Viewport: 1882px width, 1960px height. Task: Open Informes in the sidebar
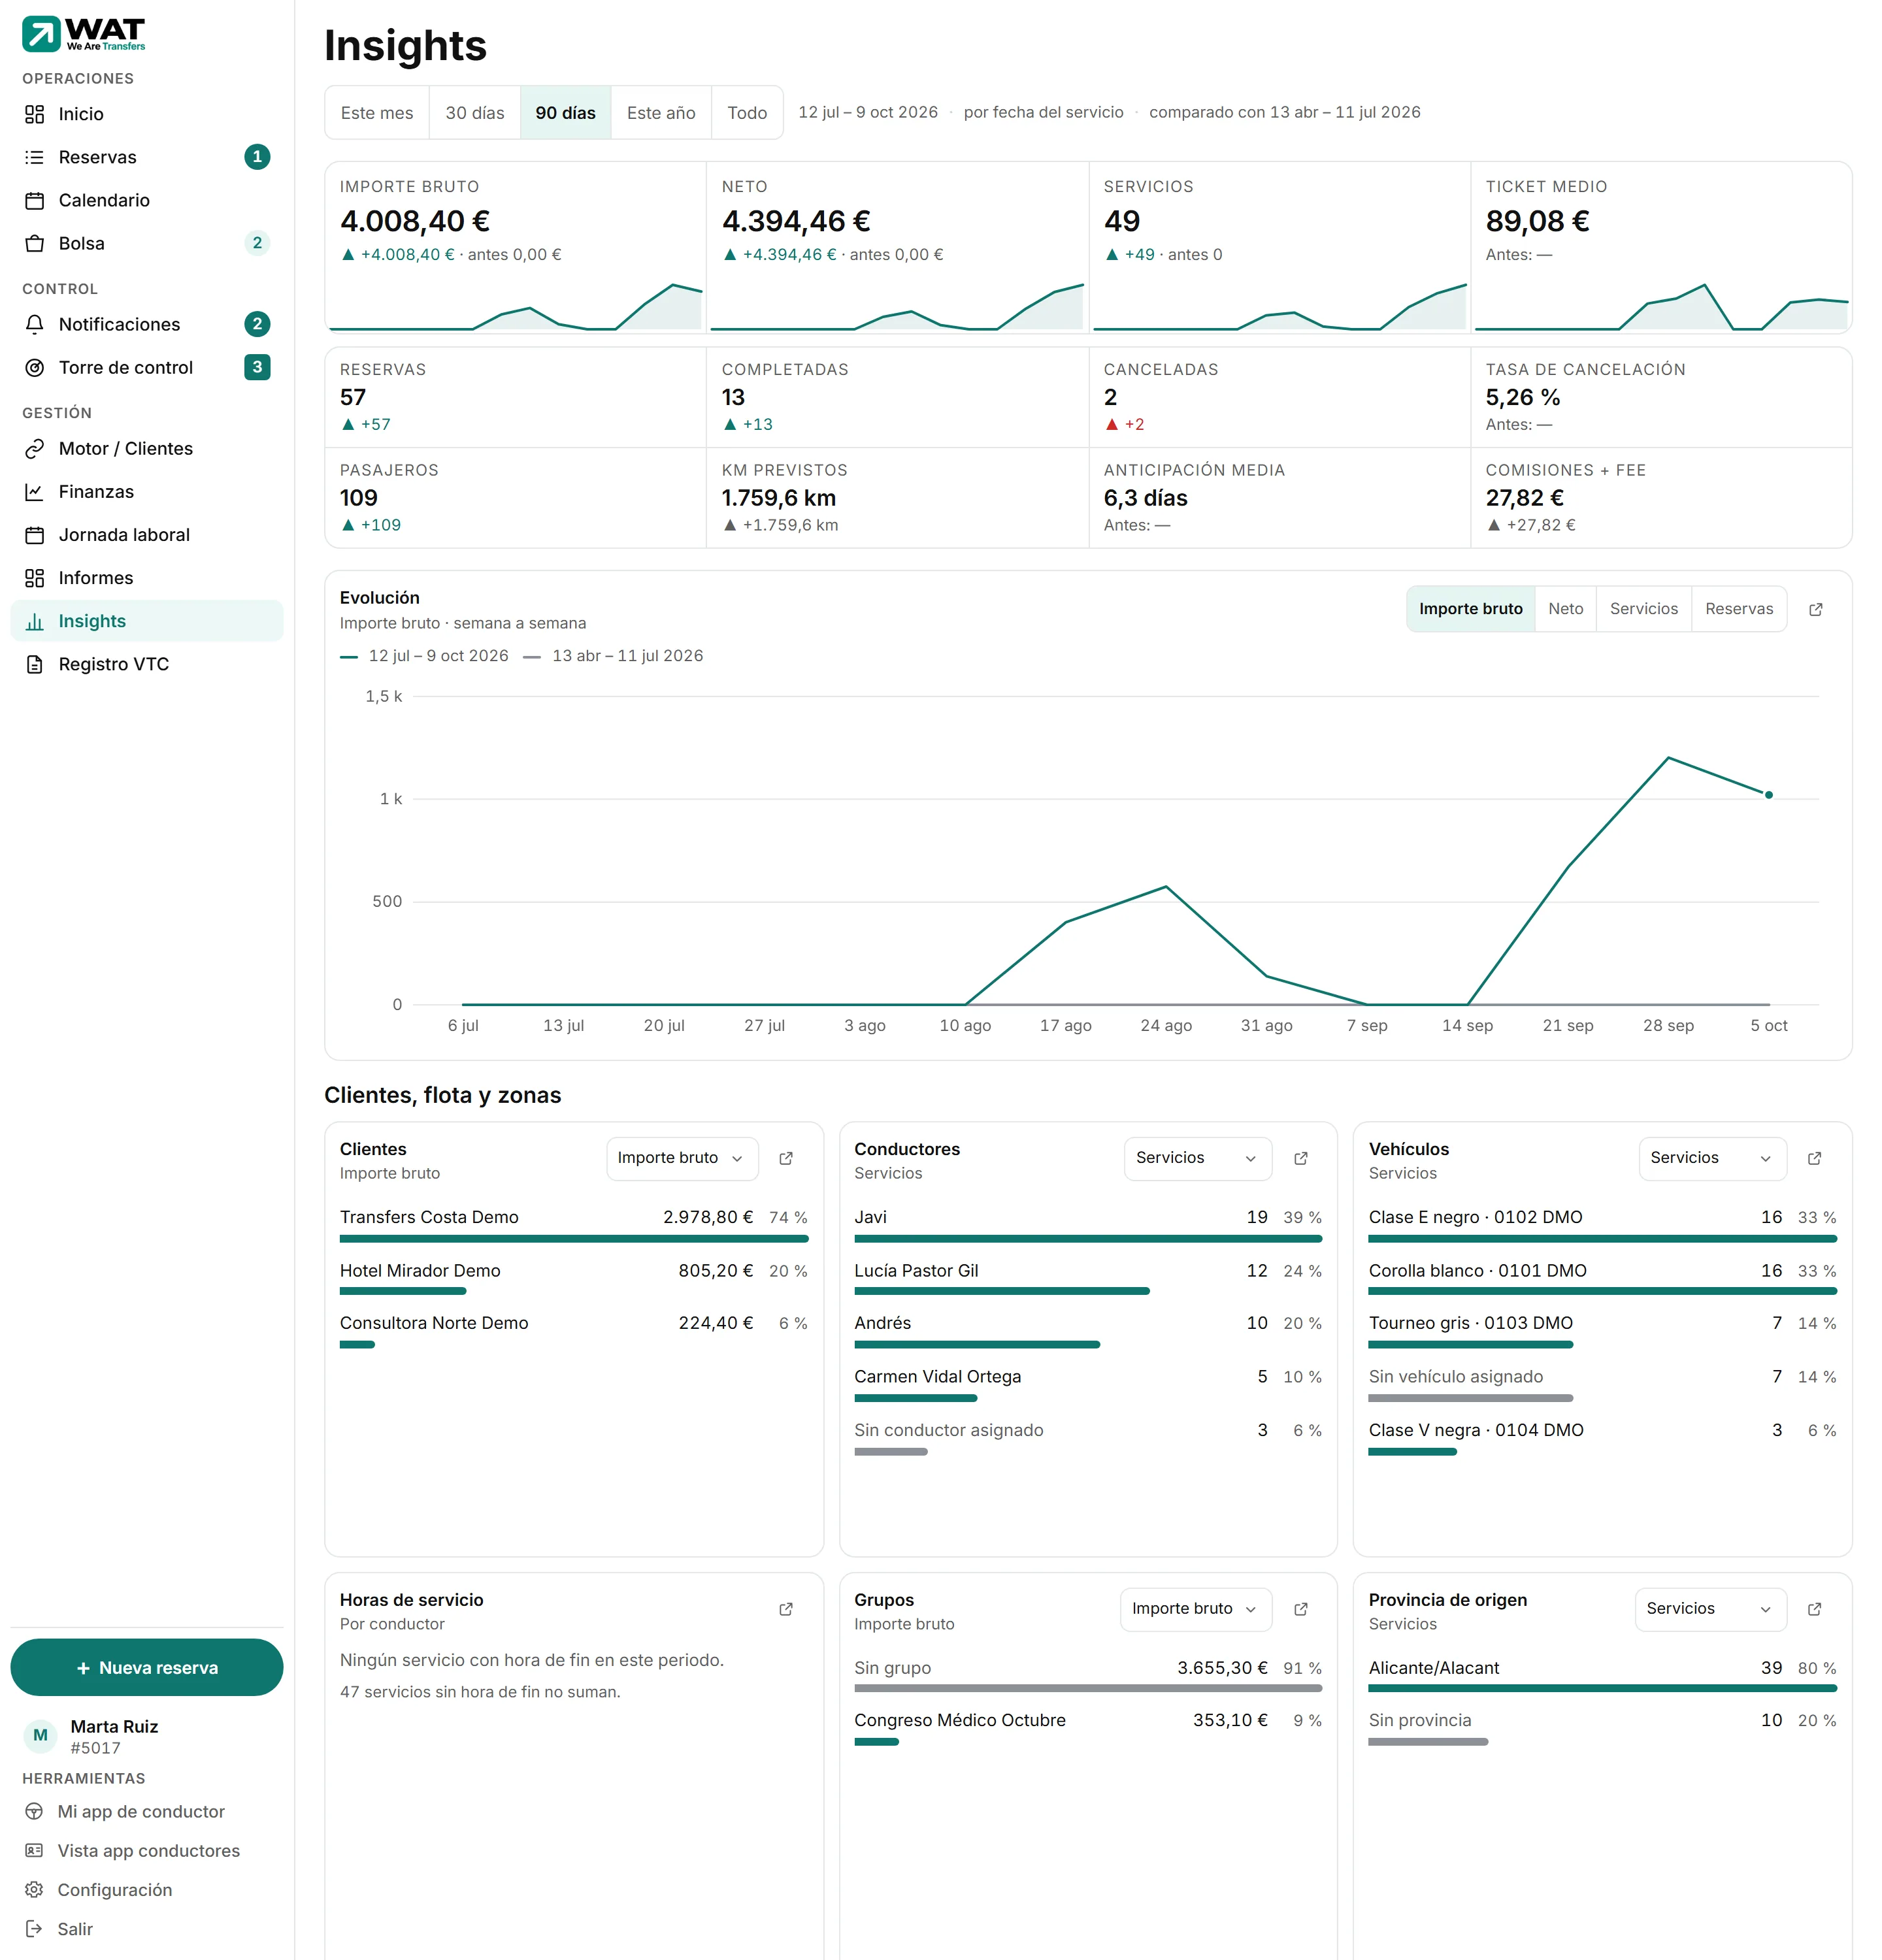point(147,578)
